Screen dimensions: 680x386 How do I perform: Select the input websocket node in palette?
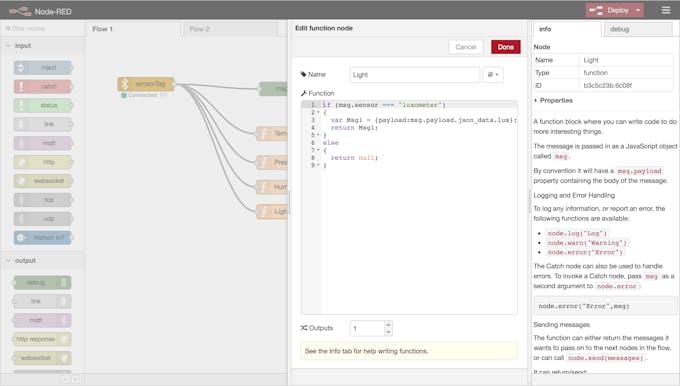coord(42,181)
